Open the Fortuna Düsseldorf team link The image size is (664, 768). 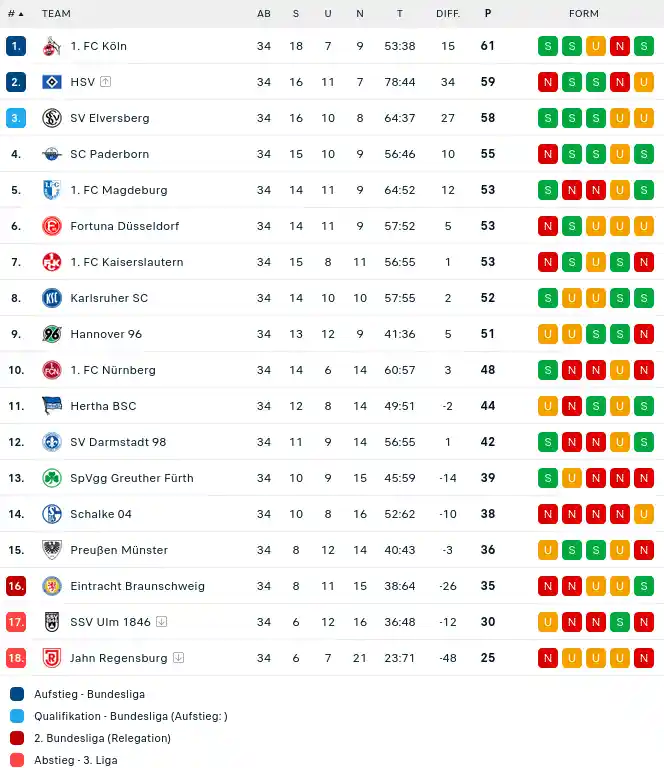(125, 226)
